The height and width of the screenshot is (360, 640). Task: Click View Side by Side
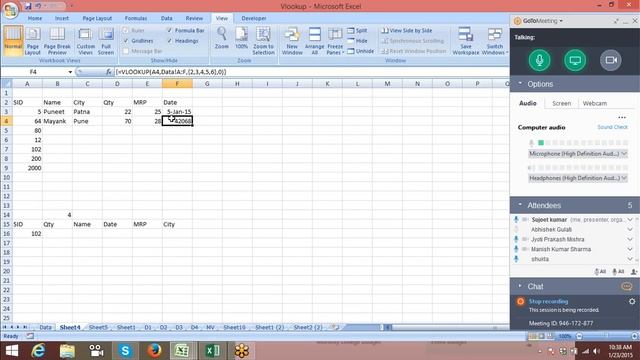pos(407,31)
